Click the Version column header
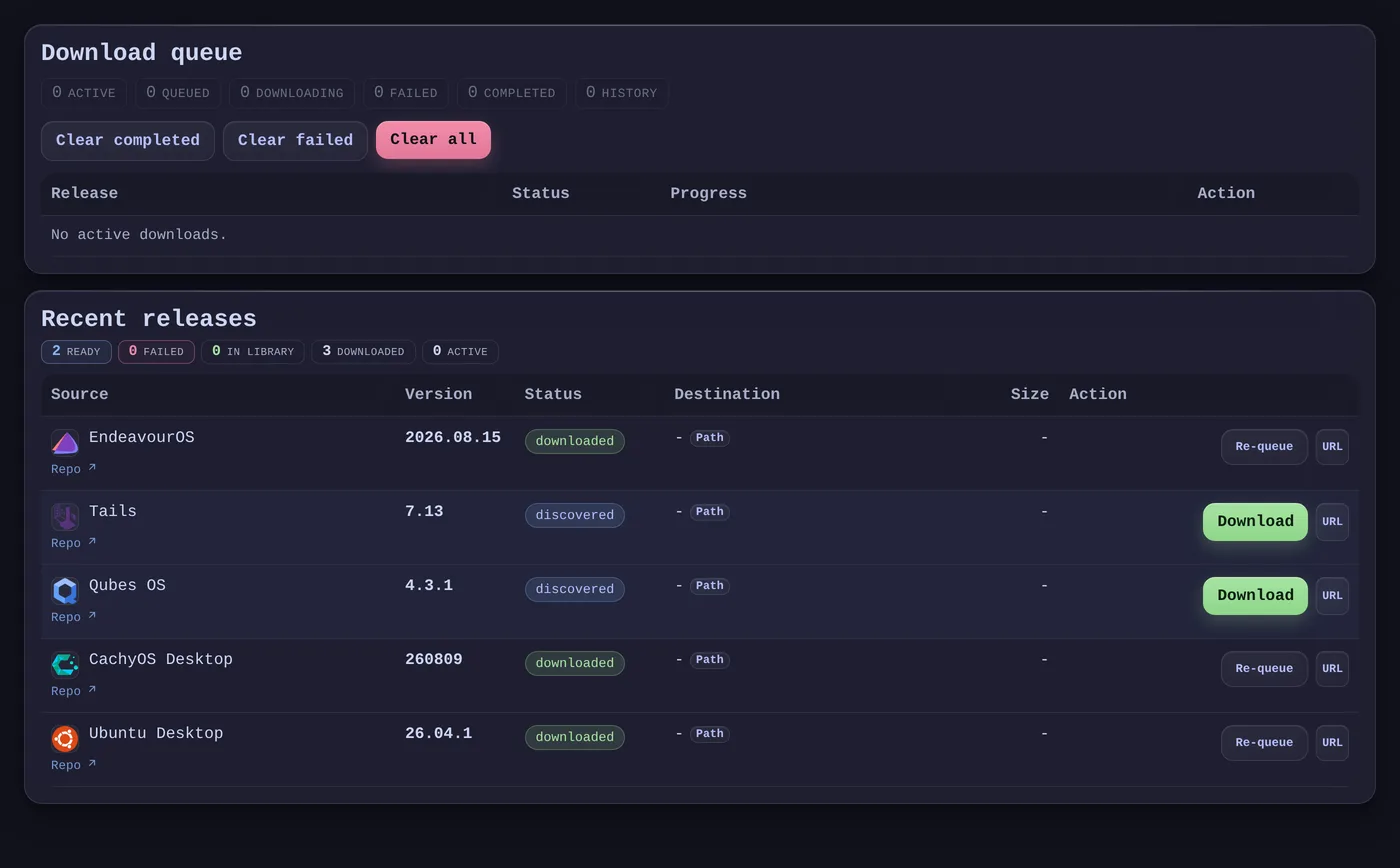This screenshot has height=868, width=1400. 438,394
